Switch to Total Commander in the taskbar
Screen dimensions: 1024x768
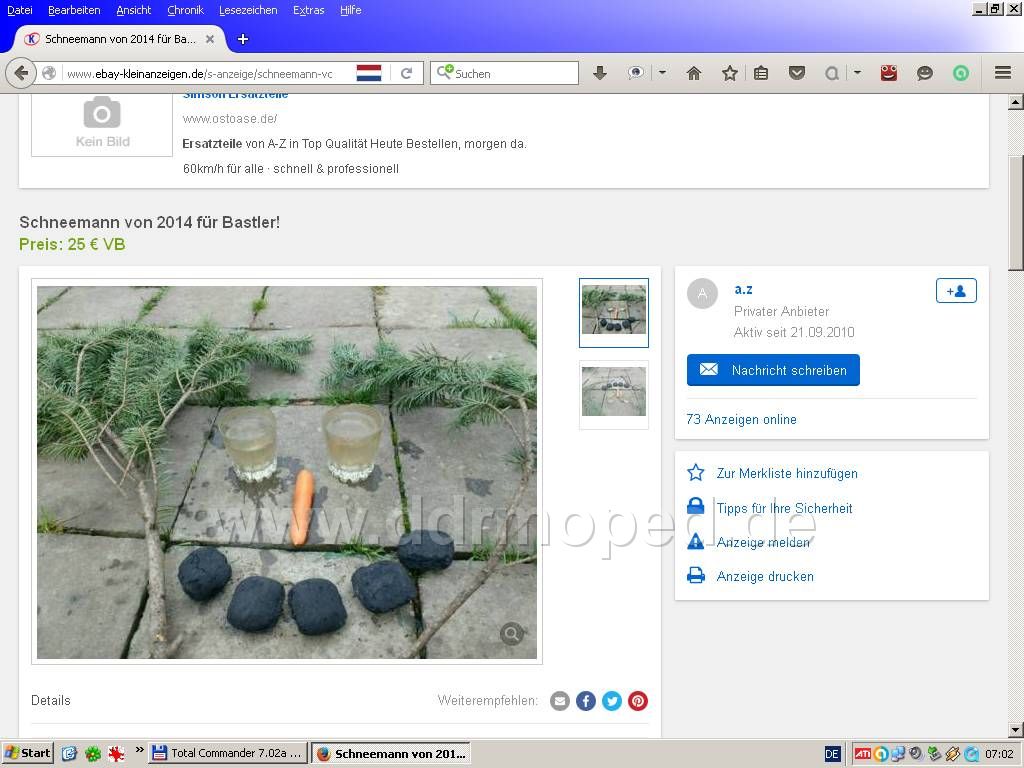click(x=228, y=753)
